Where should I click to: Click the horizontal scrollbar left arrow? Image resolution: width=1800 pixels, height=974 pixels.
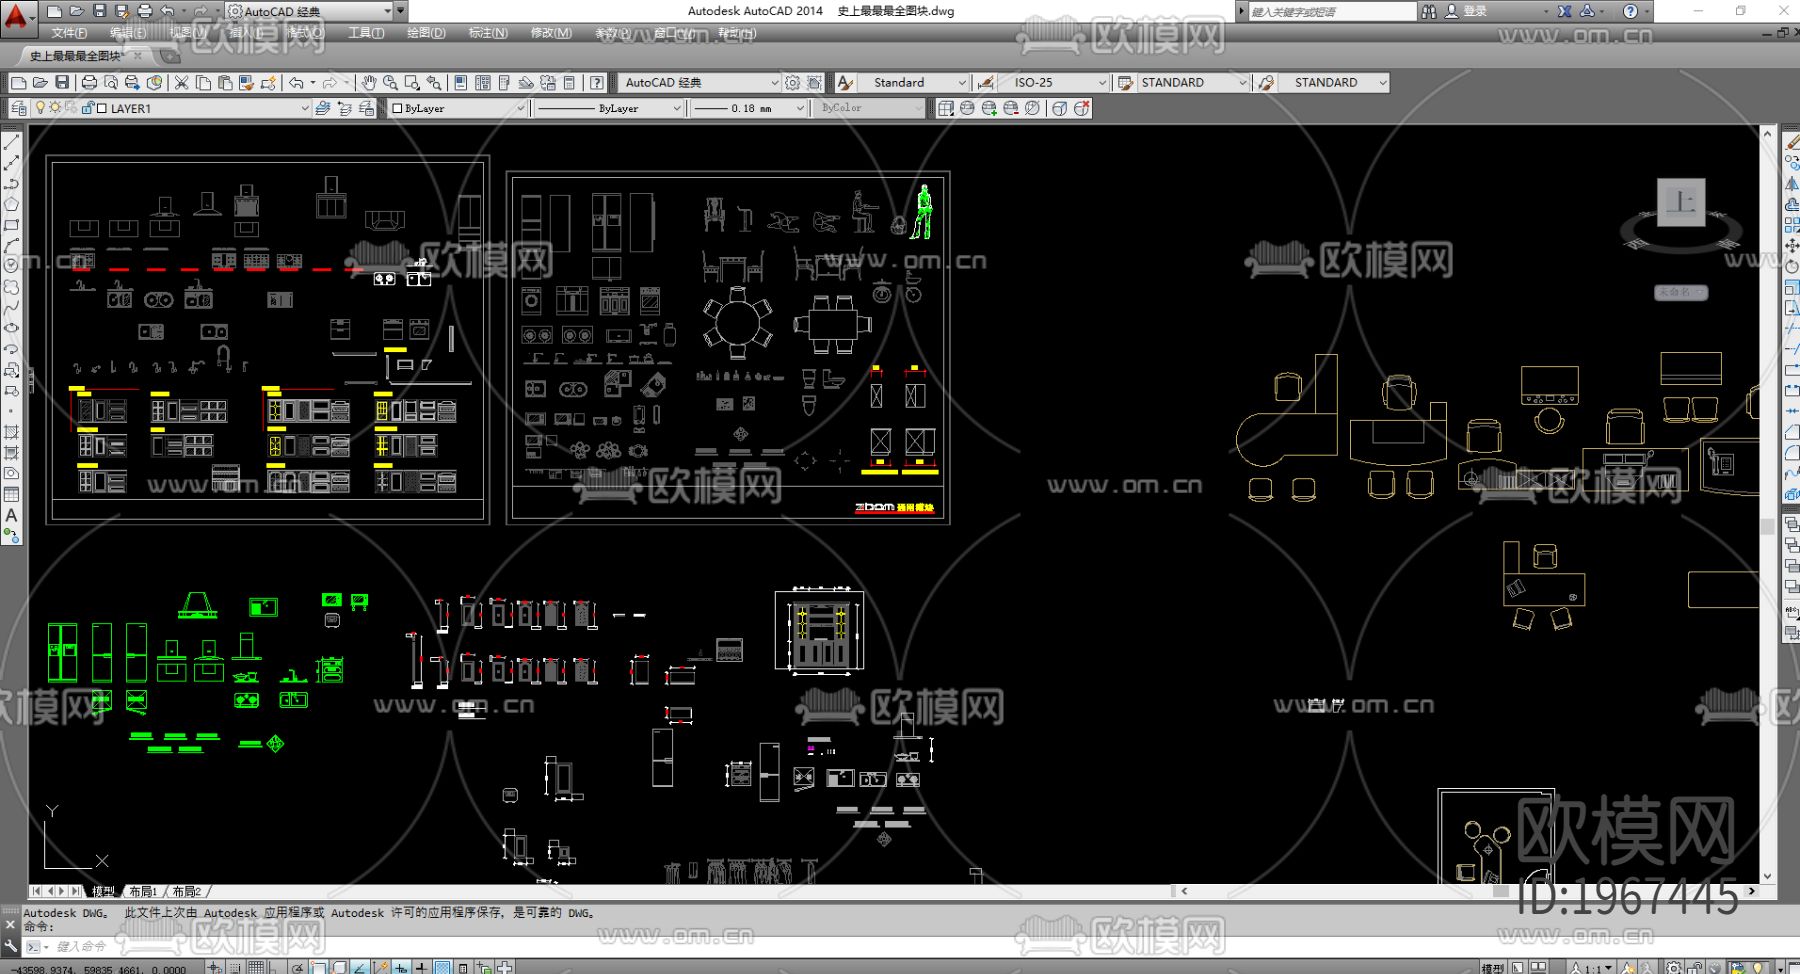tap(1185, 891)
